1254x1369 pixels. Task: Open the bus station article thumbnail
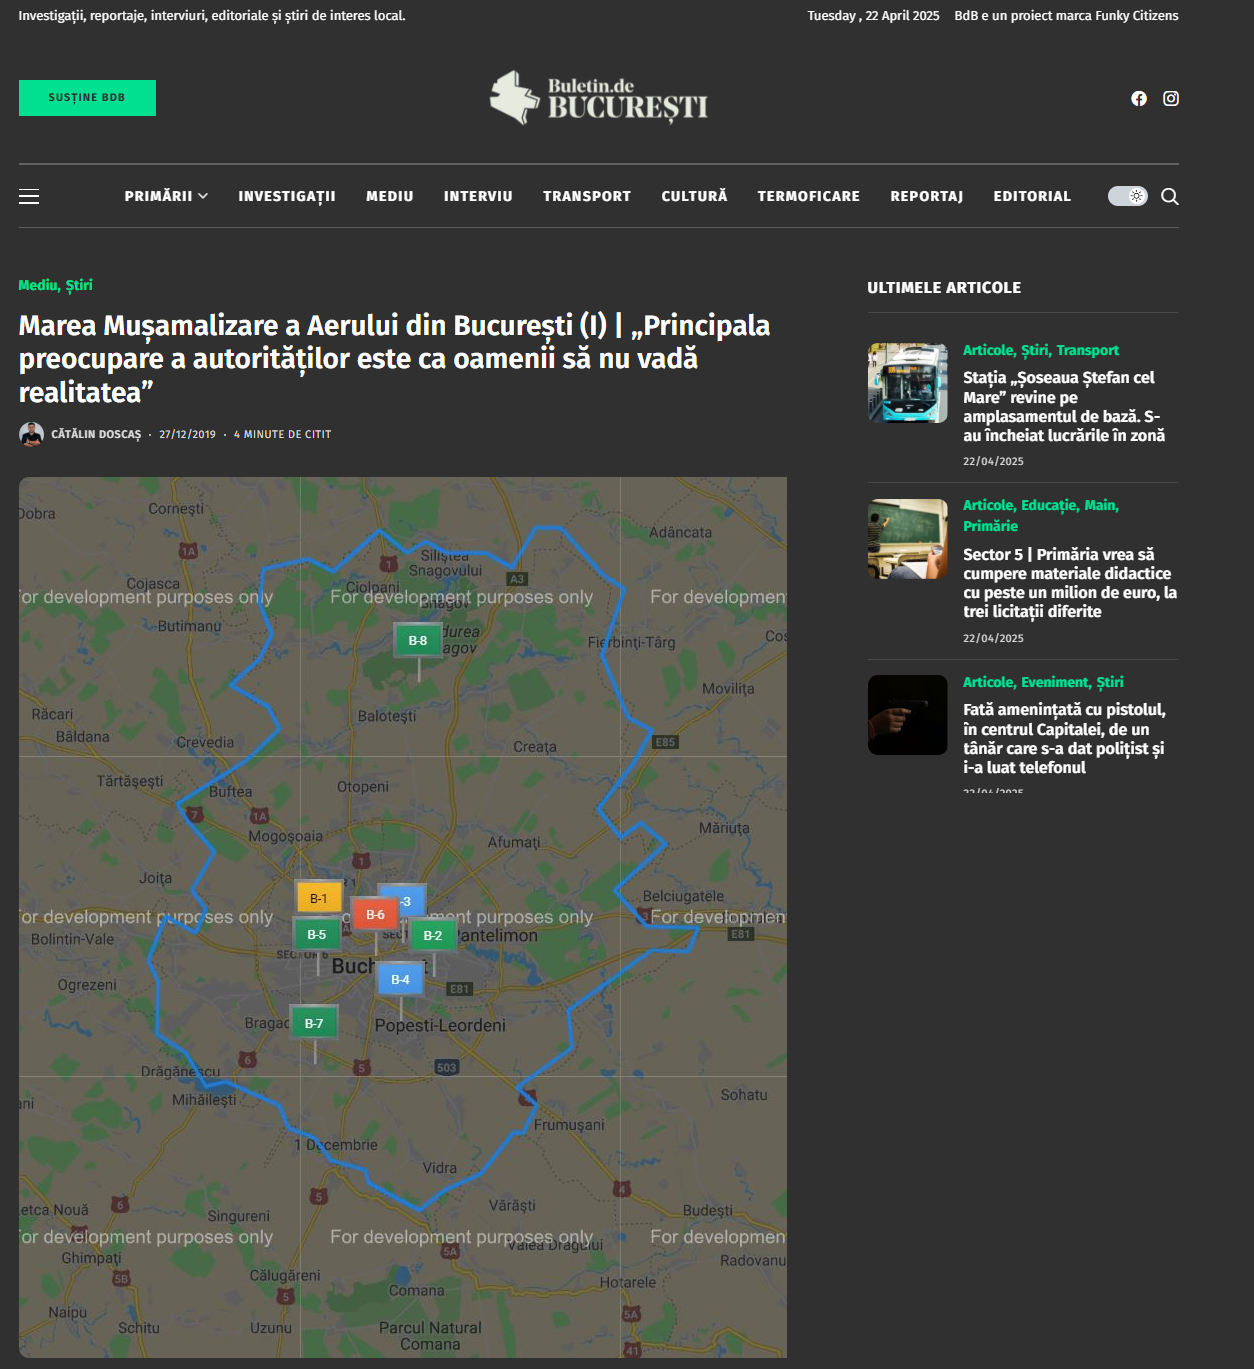coord(907,383)
